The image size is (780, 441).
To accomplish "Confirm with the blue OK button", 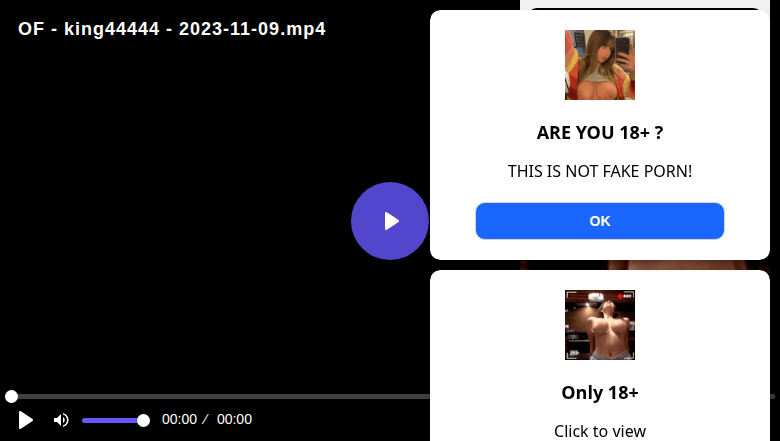I will [x=599, y=221].
